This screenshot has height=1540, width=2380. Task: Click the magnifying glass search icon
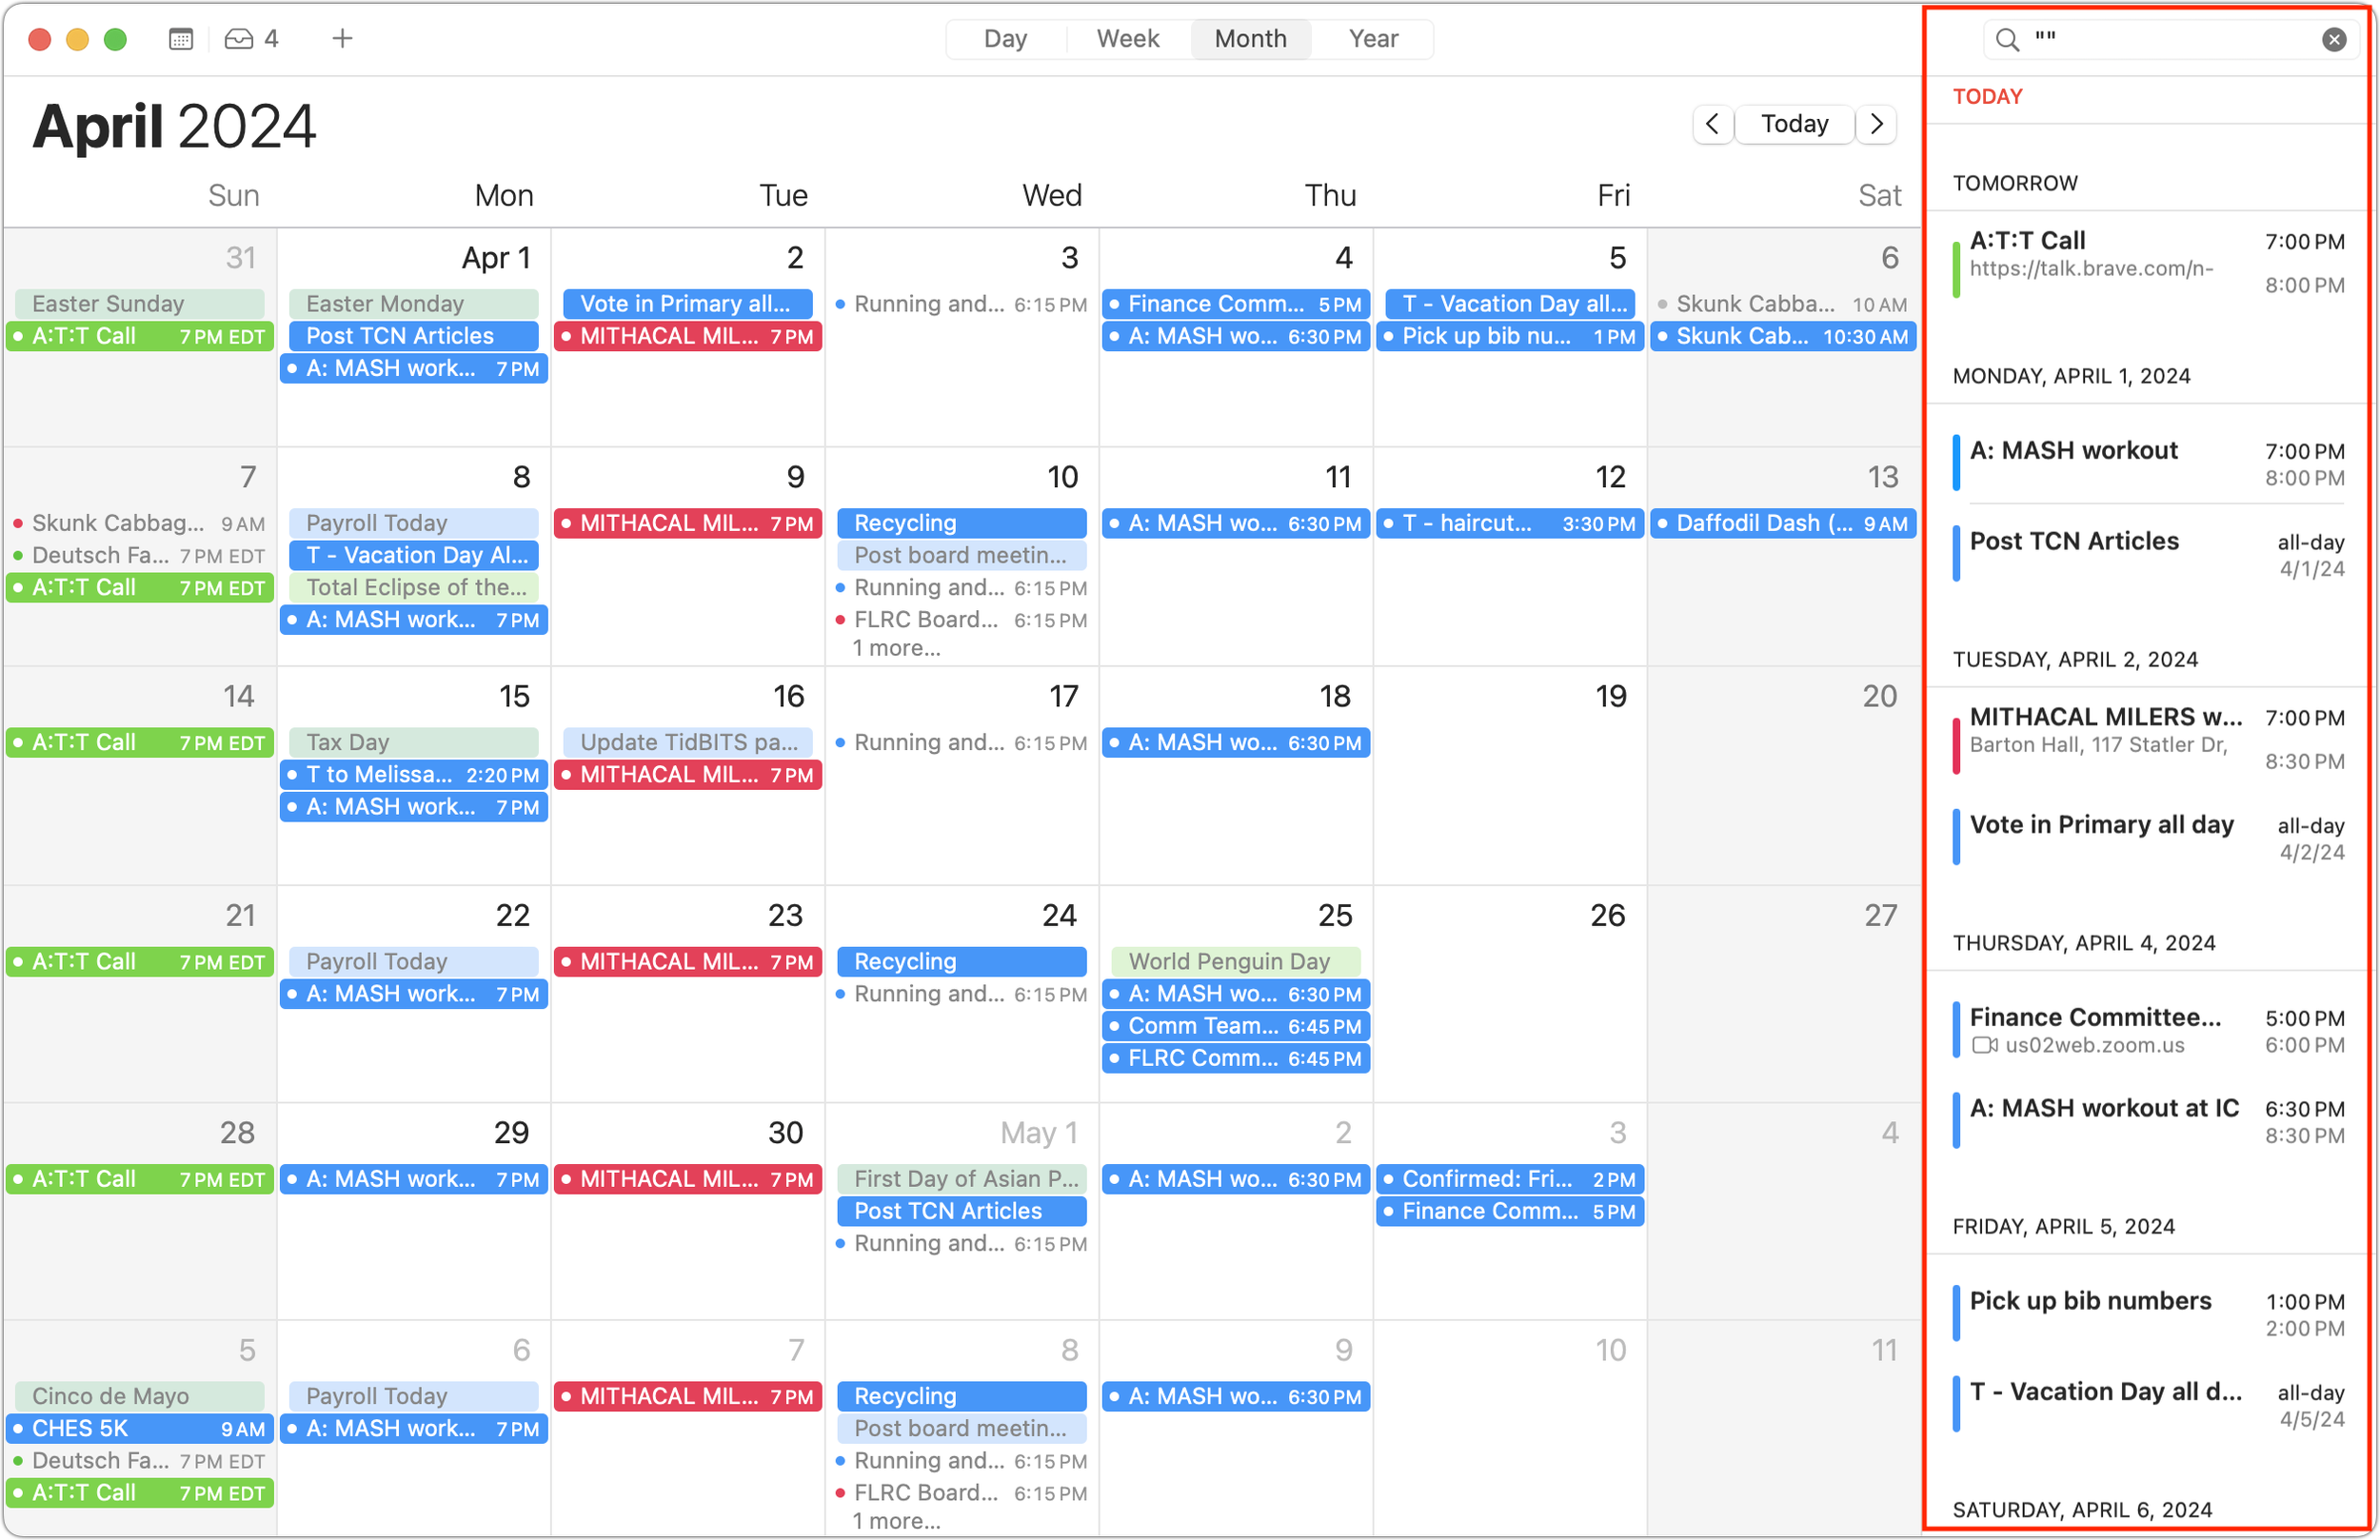pos(2006,39)
